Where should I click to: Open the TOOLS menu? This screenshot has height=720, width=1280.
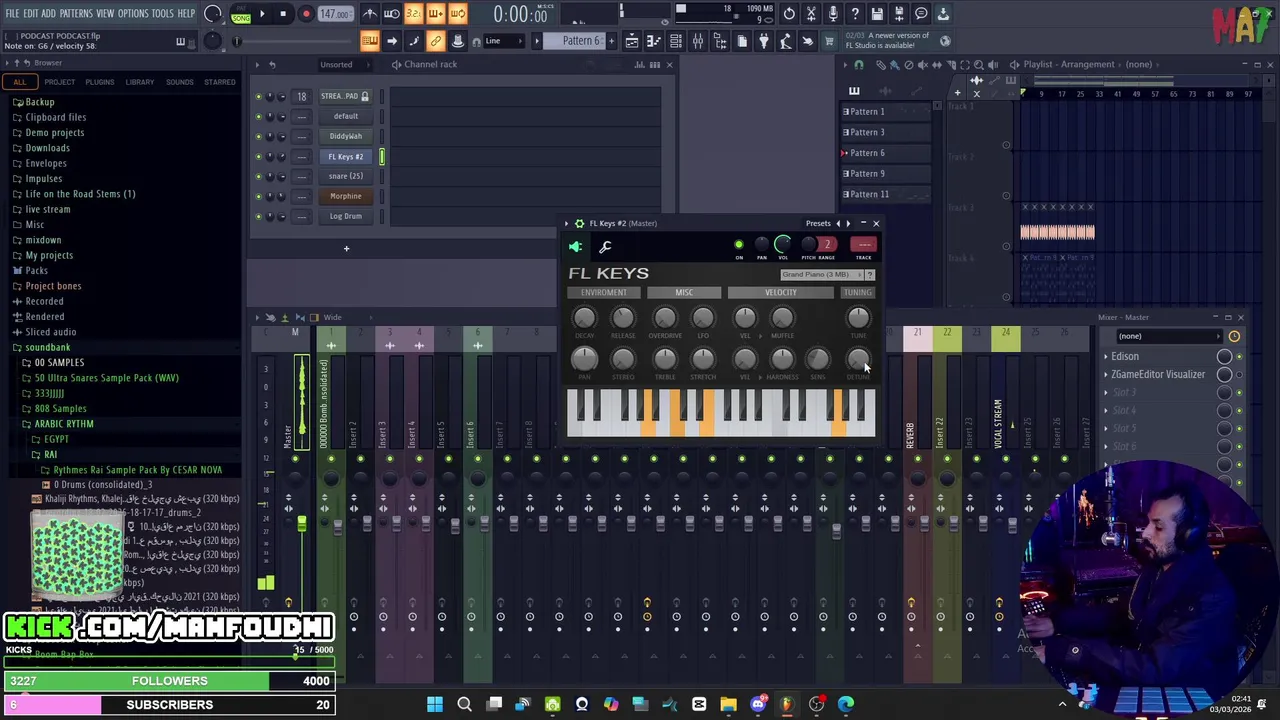pos(163,14)
